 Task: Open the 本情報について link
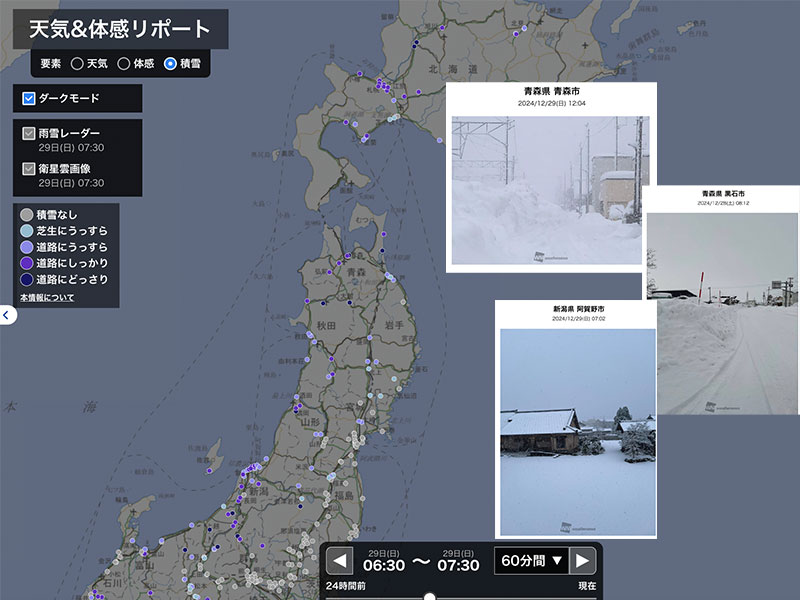tap(47, 298)
